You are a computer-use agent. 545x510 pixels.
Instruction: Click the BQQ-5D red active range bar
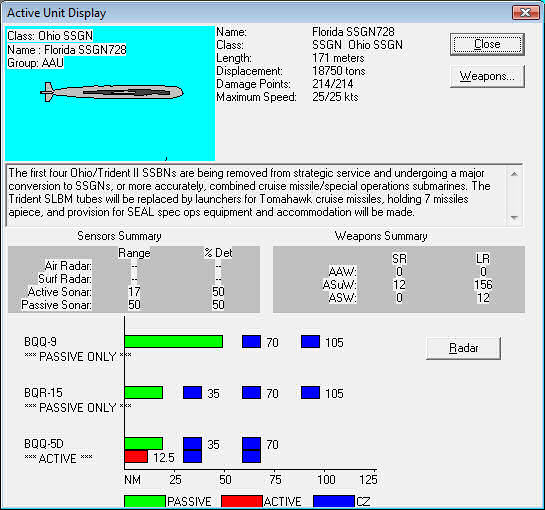click(136, 457)
